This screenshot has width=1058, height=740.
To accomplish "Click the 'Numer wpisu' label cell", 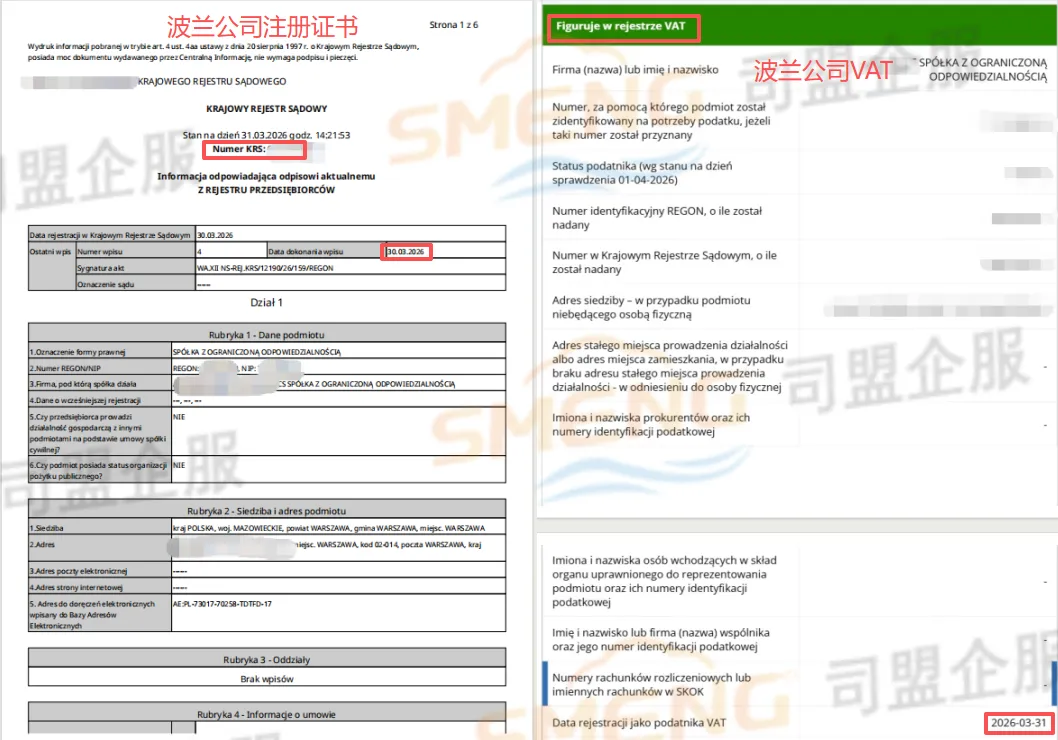I will [x=135, y=251].
